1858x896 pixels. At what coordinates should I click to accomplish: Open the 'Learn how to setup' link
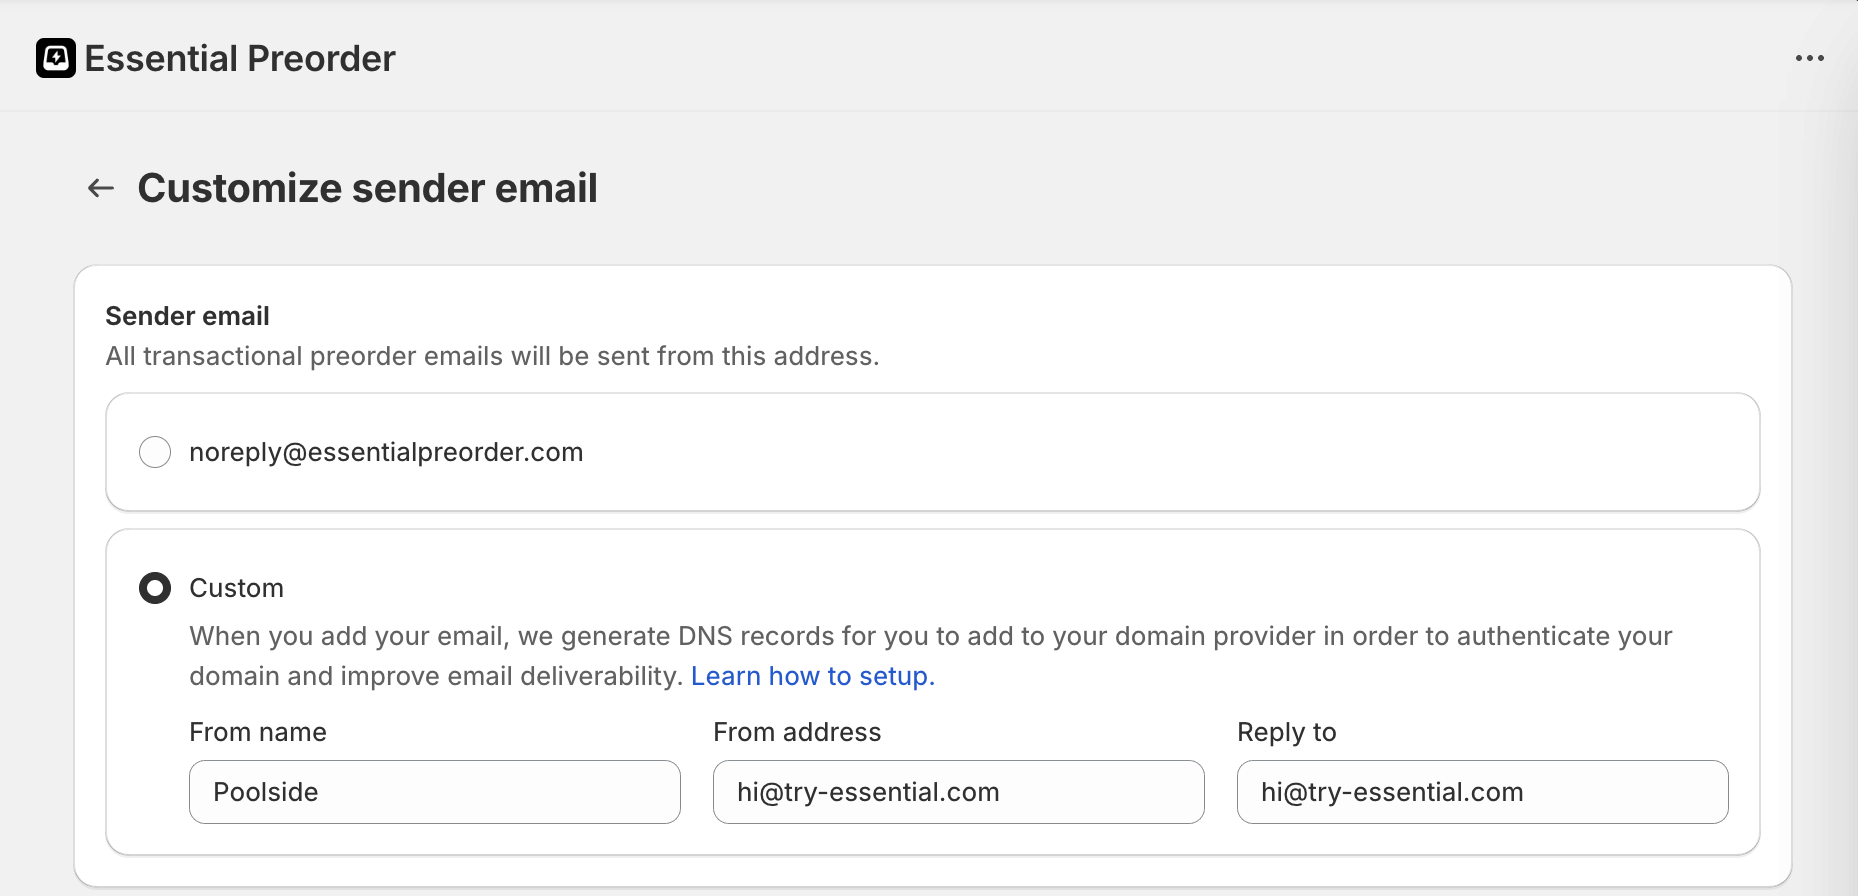click(x=812, y=676)
